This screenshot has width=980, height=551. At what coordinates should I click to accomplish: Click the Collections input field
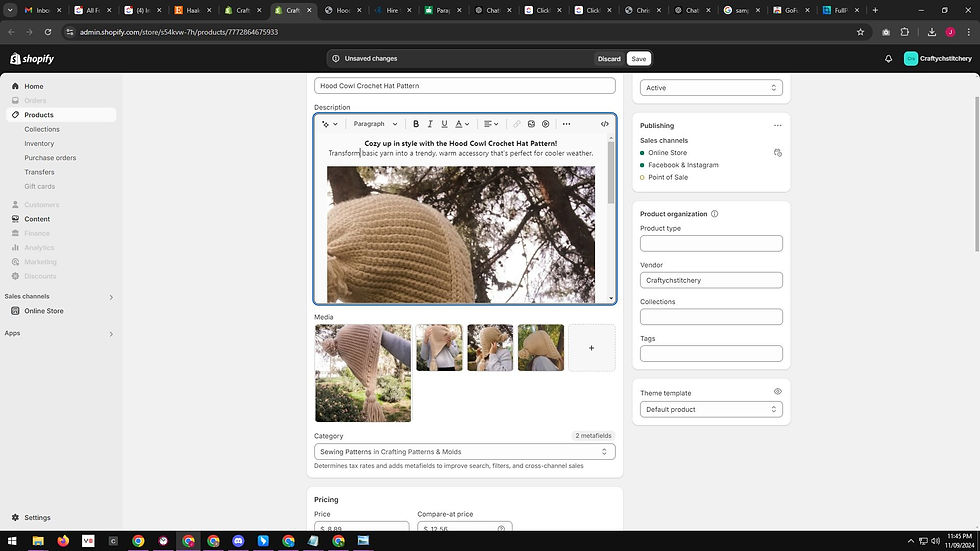(711, 317)
